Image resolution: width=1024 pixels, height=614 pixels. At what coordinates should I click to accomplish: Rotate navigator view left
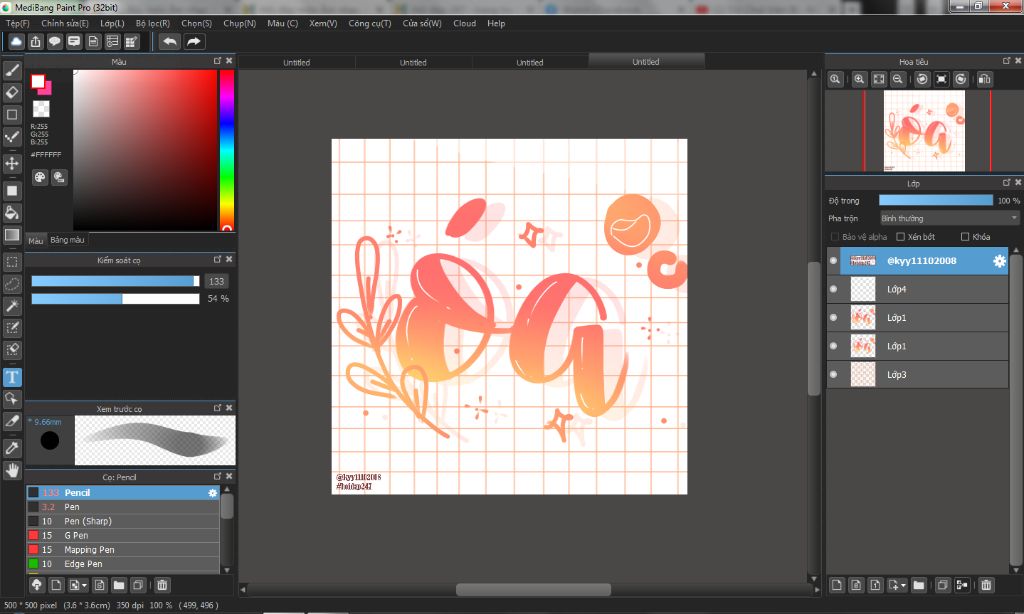point(922,79)
